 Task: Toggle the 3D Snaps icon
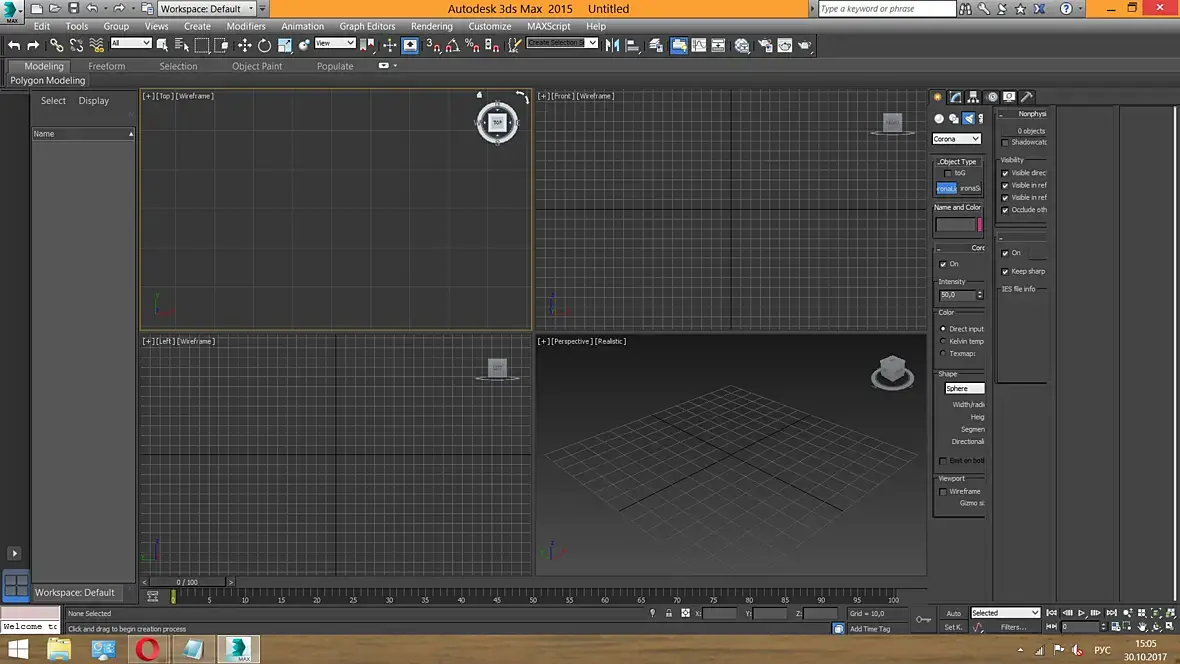[x=433, y=45]
